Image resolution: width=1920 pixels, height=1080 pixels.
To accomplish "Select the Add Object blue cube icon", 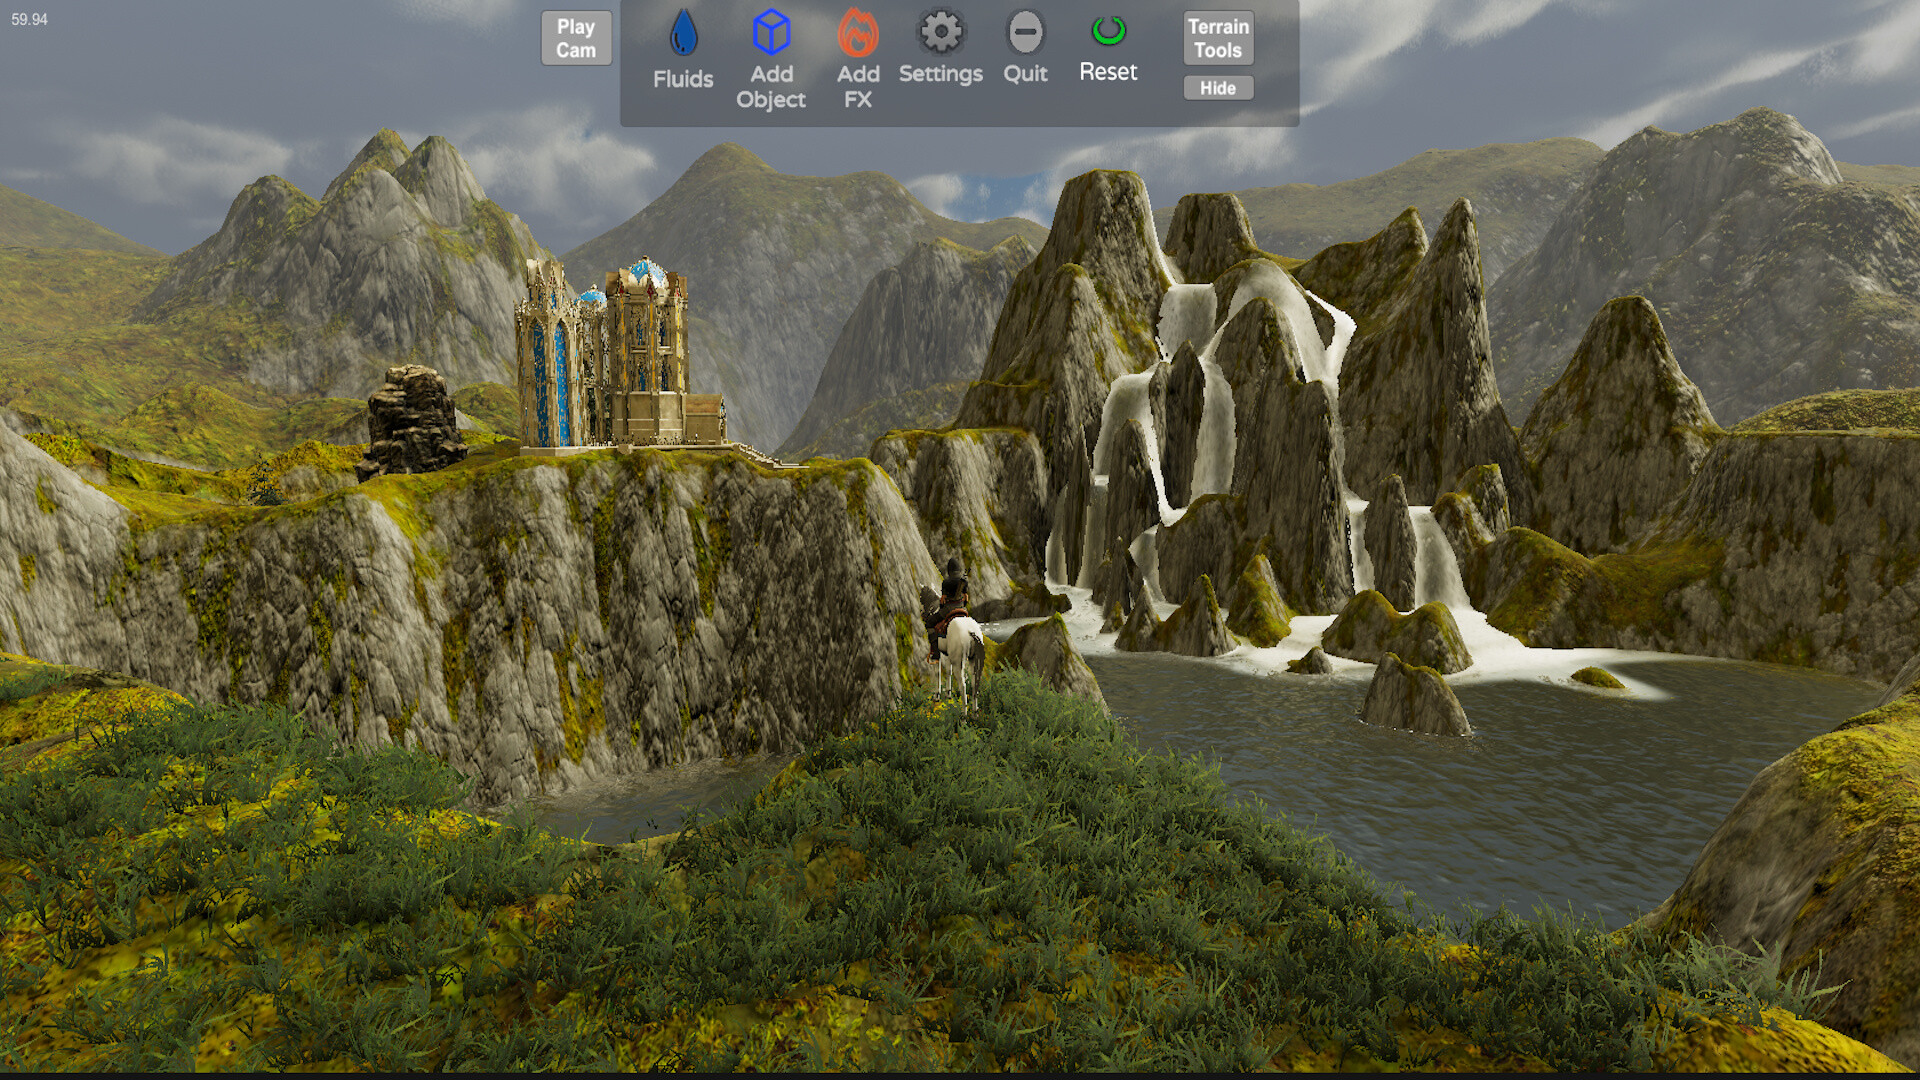I will click(770, 35).
